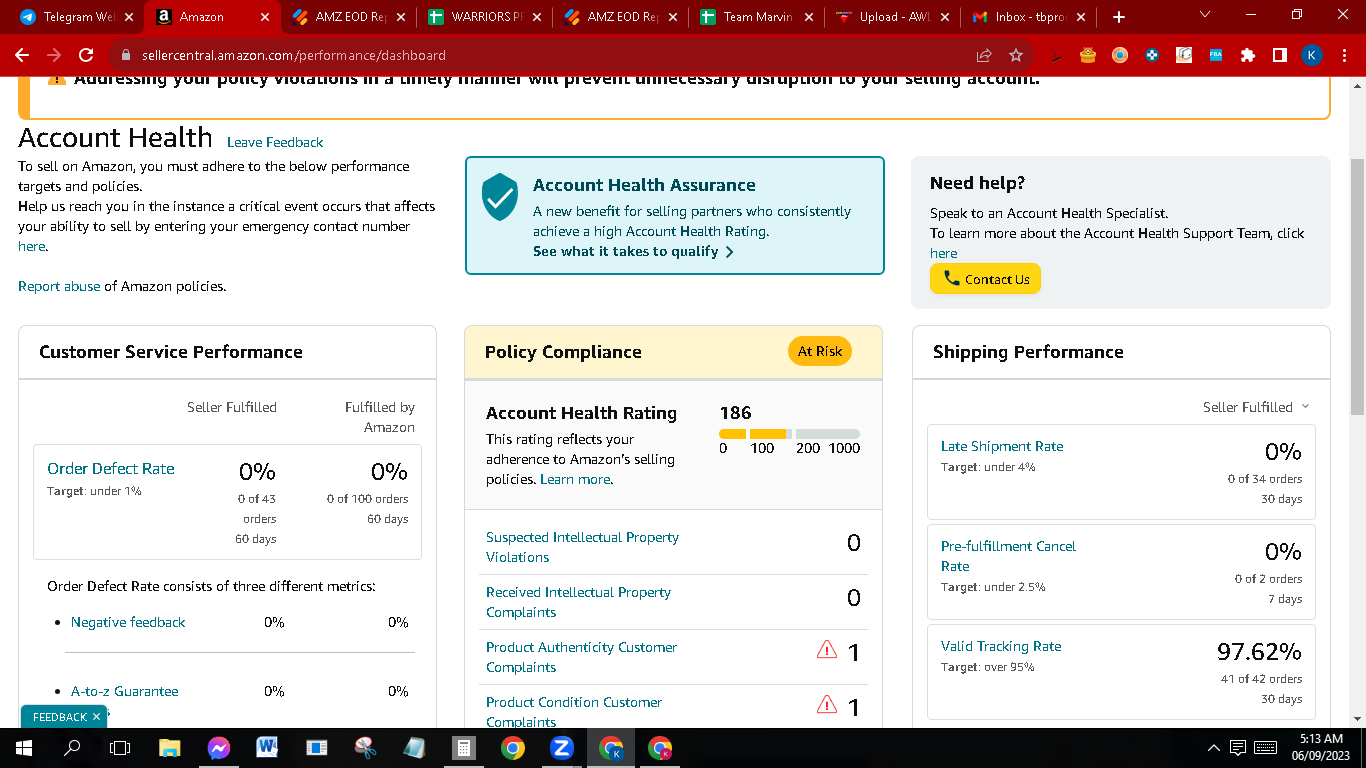Bookmark this page with the star icon

click(1016, 55)
